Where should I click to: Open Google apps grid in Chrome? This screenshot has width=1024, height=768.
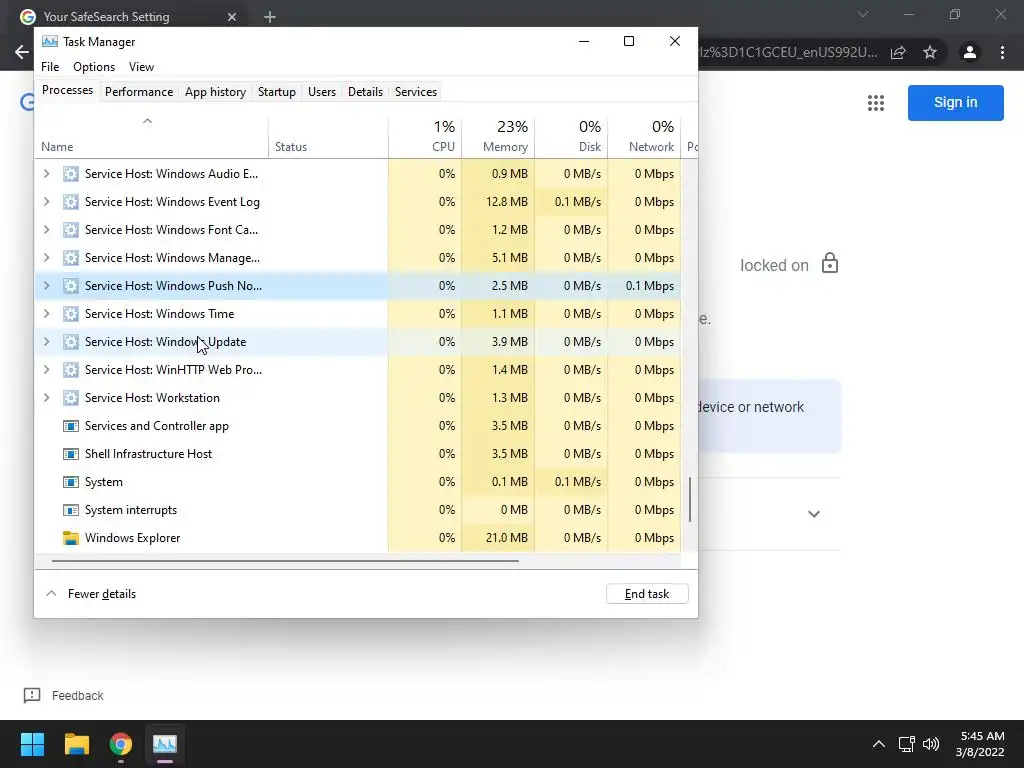(876, 103)
